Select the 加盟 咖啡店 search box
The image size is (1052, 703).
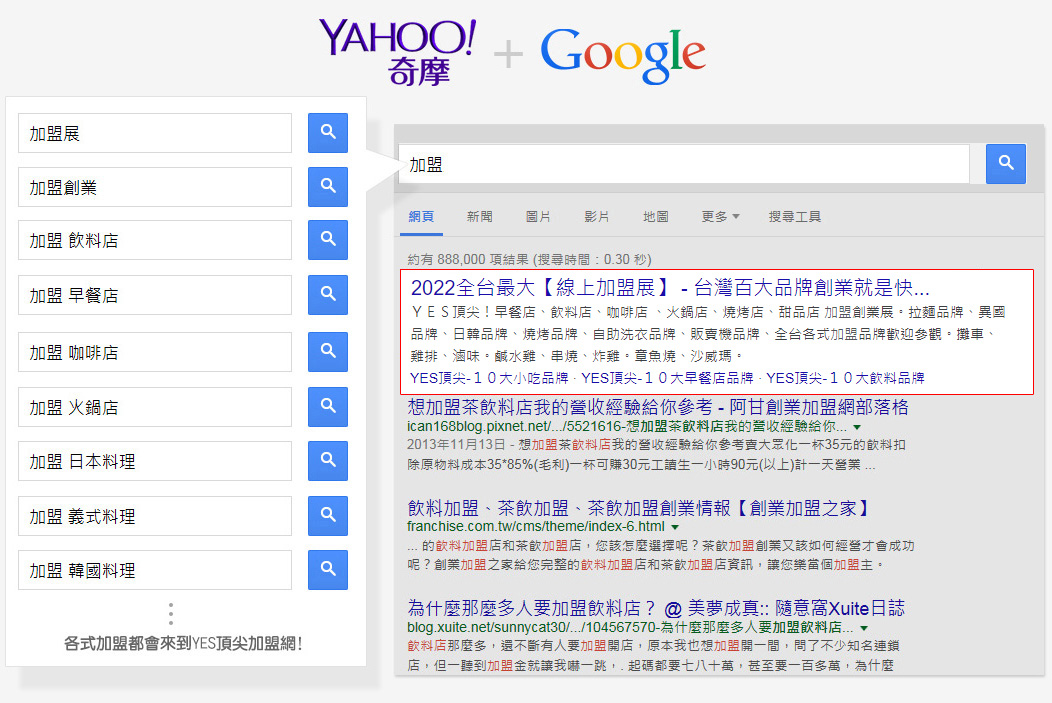[x=155, y=352]
